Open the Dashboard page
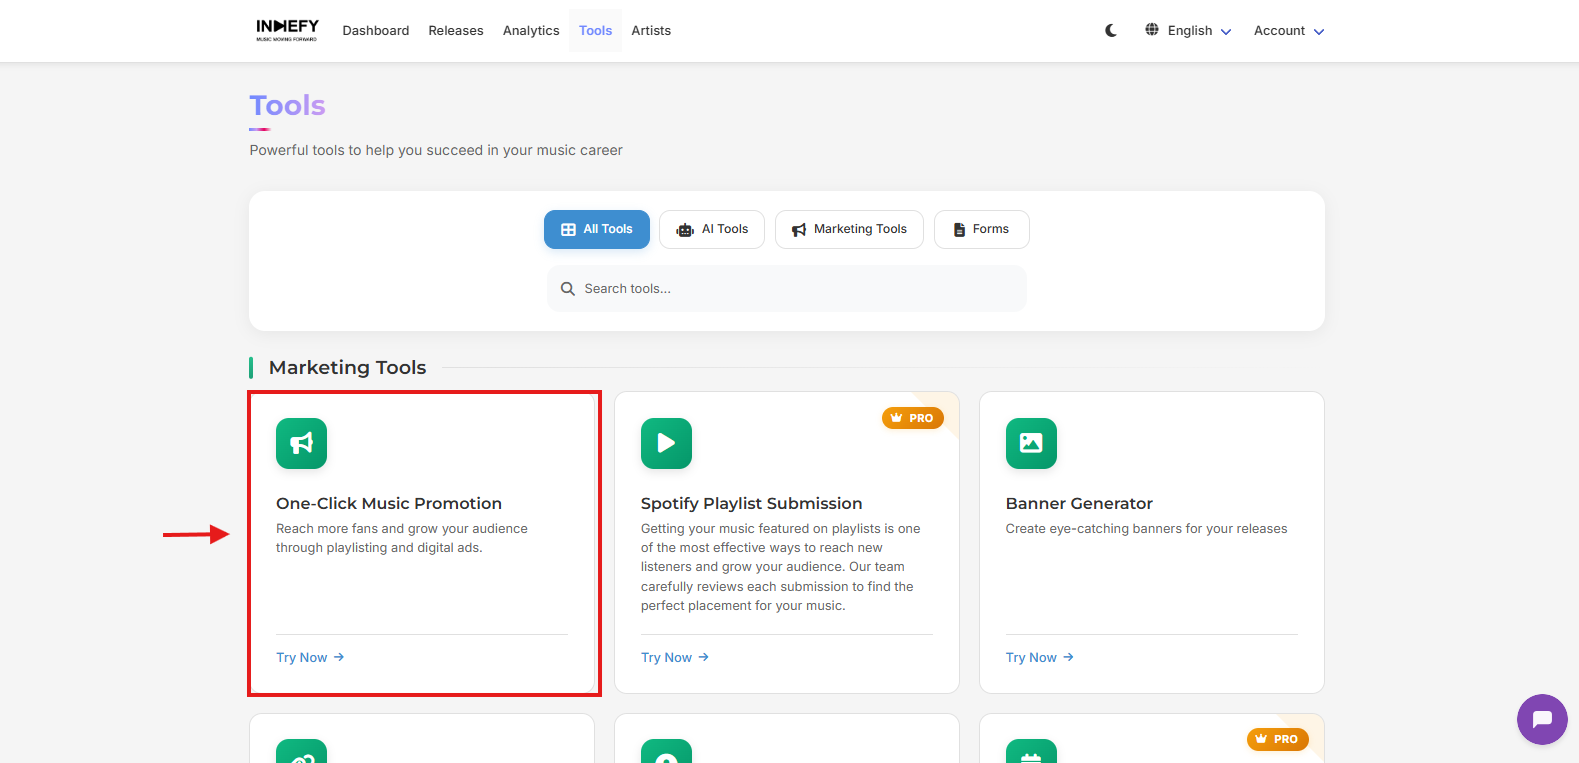The image size is (1579, 763). point(376,31)
